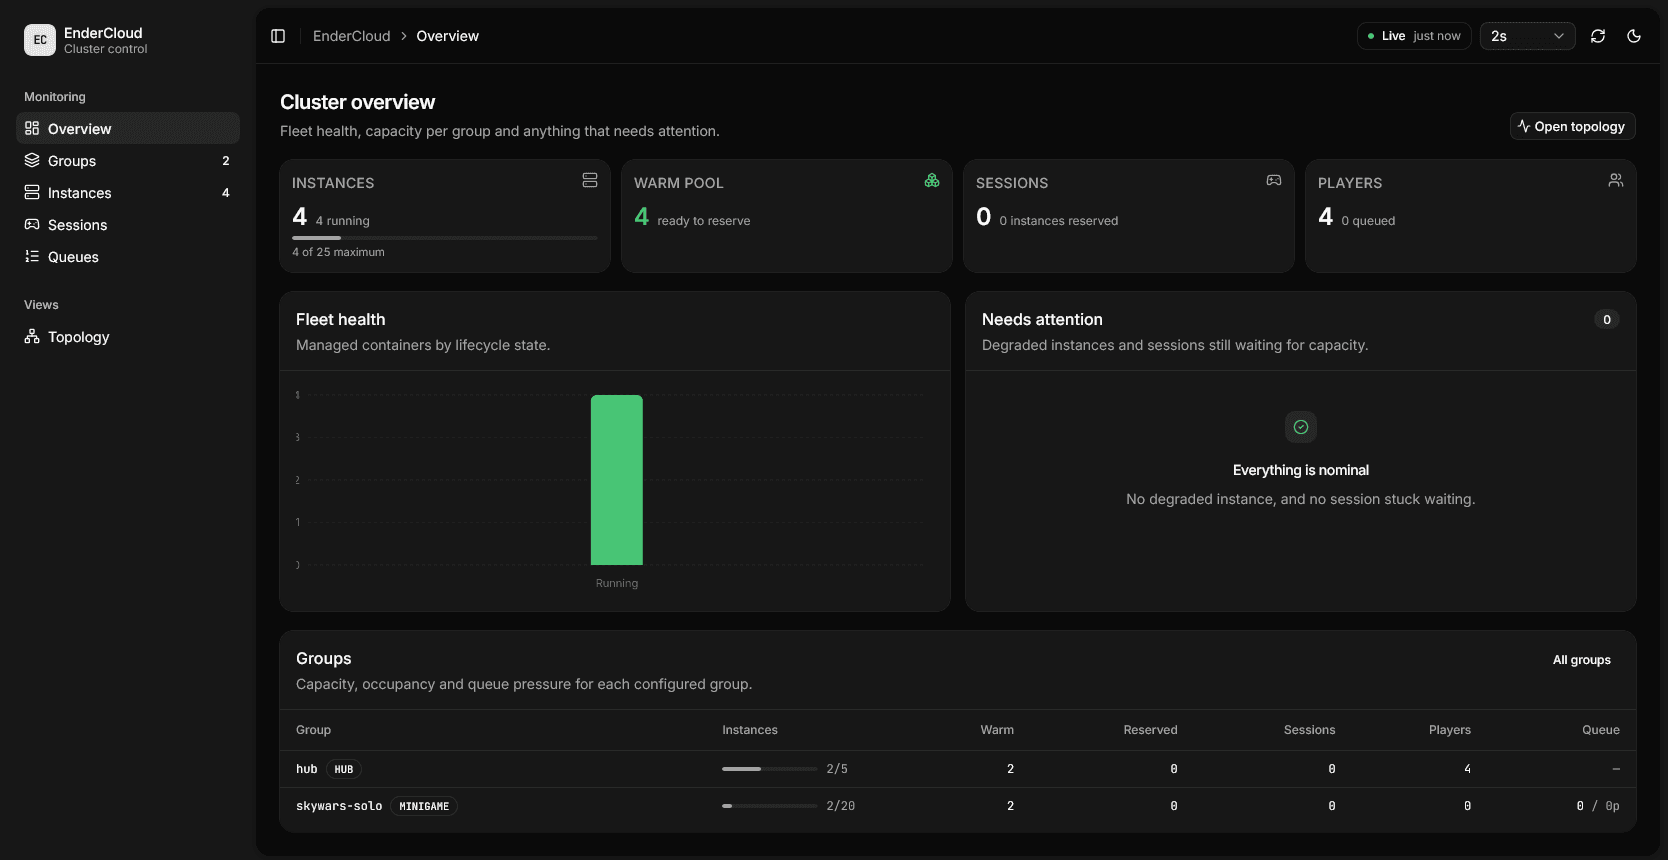Click the Instances column header in the Groups table
This screenshot has height=860, width=1668.
pyautogui.click(x=750, y=730)
